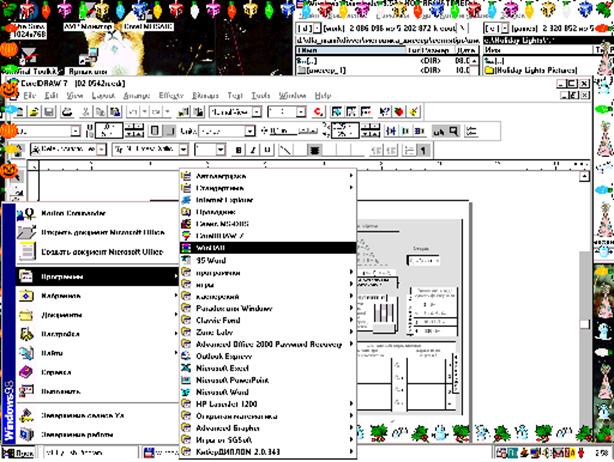The image size is (614, 462).
Task: Open the zoom level dropdown in toolbar
Action: (x=301, y=112)
